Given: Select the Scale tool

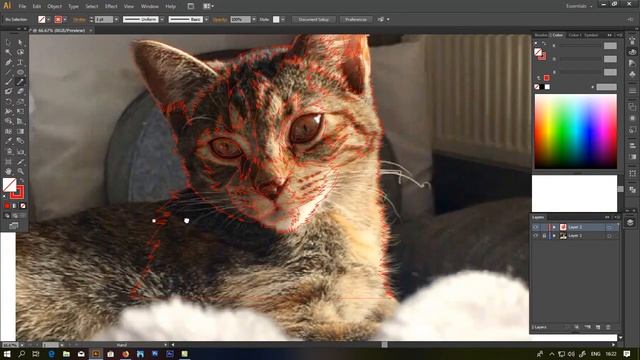Looking at the screenshot, I should 20,102.
